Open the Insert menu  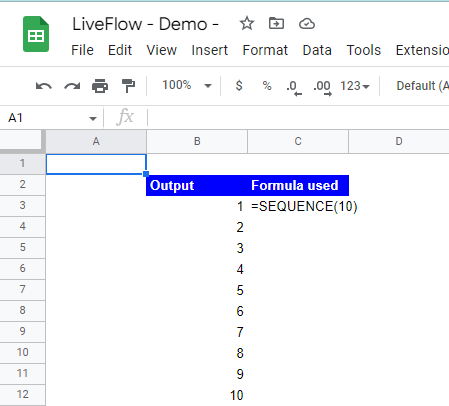pos(210,50)
